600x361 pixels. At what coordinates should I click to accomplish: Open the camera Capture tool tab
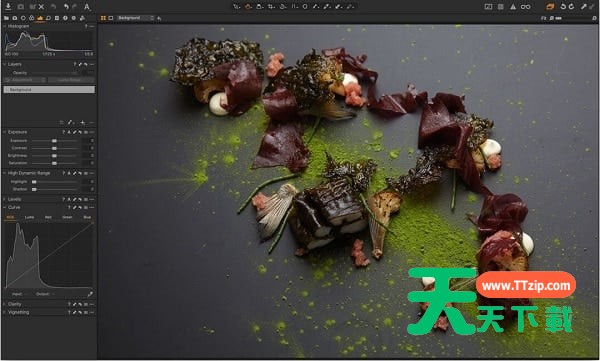pyautogui.click(x=15, y=18)
